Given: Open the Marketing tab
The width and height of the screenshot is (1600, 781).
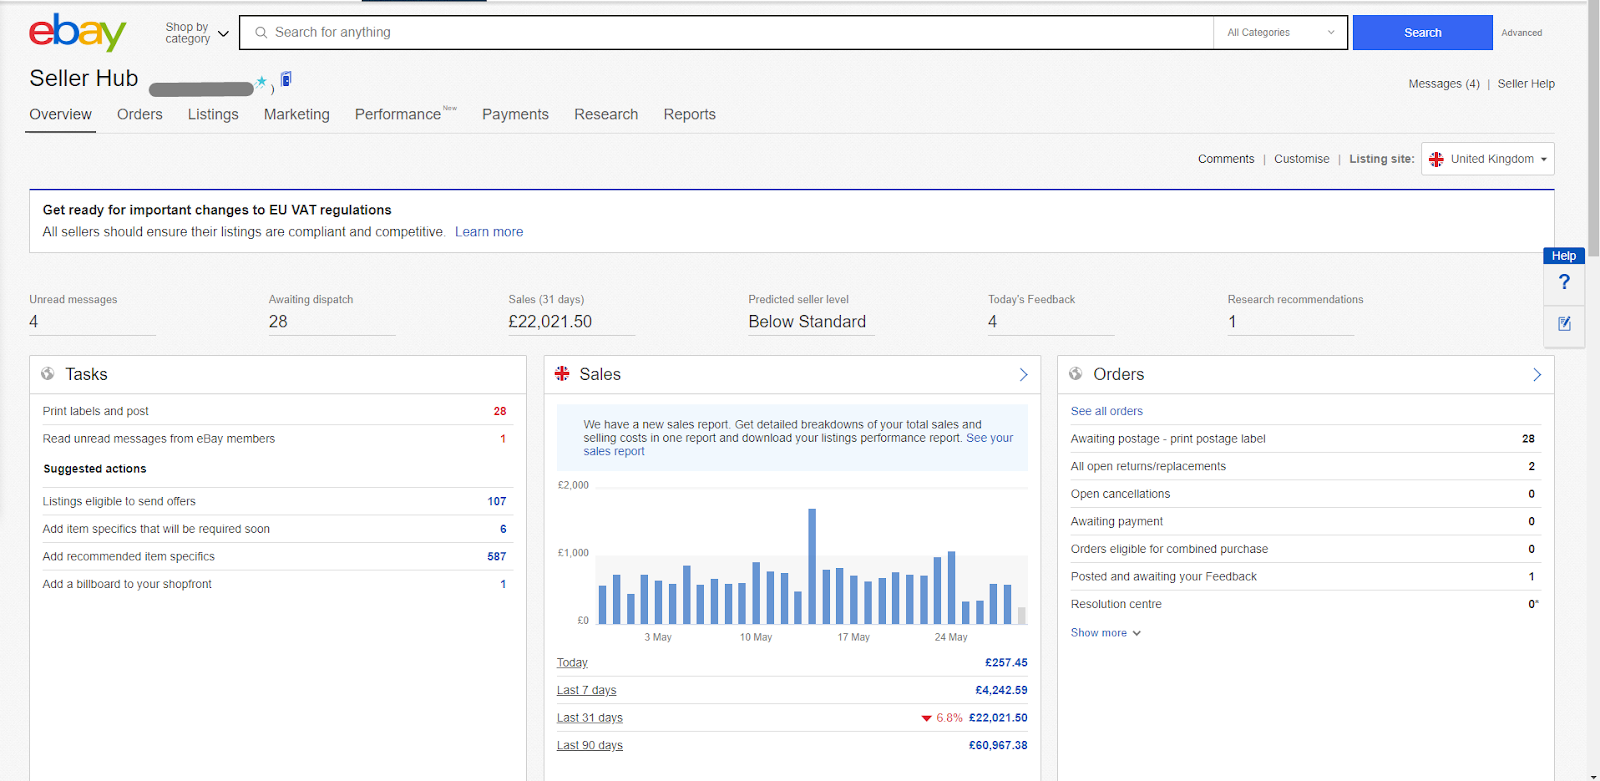Looking at the screenshot, I should coord(296,114).
